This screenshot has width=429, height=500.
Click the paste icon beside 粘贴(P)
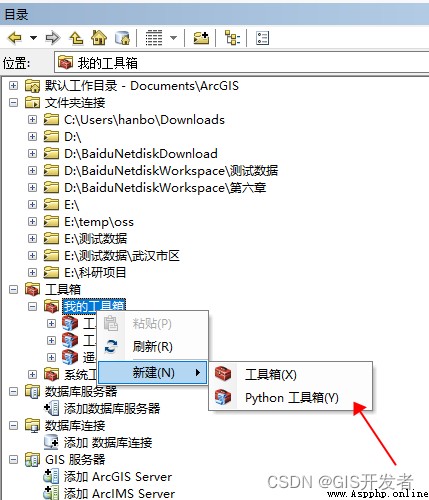(111, 323)
